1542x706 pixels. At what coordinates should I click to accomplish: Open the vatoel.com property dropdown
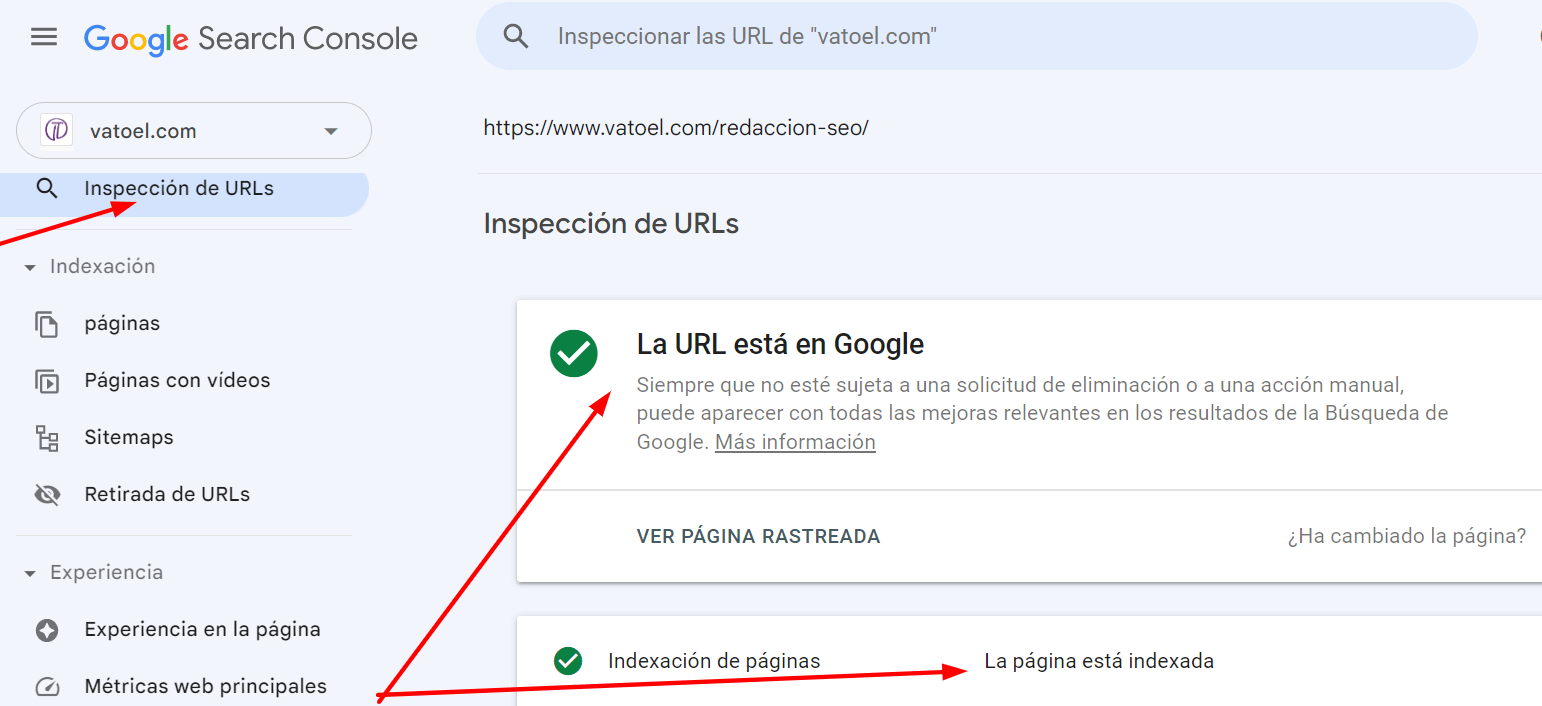coord(194,131)
